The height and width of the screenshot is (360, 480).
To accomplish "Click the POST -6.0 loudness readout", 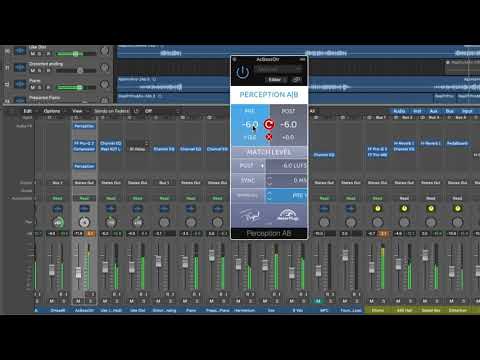I will (288, 125).
